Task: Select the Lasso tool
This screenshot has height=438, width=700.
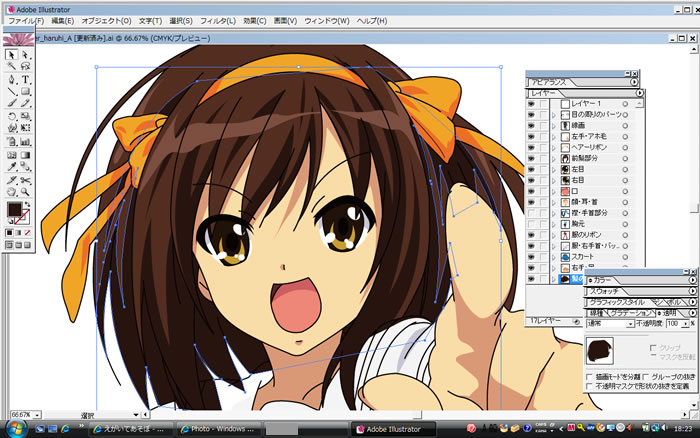Action: 25,67
